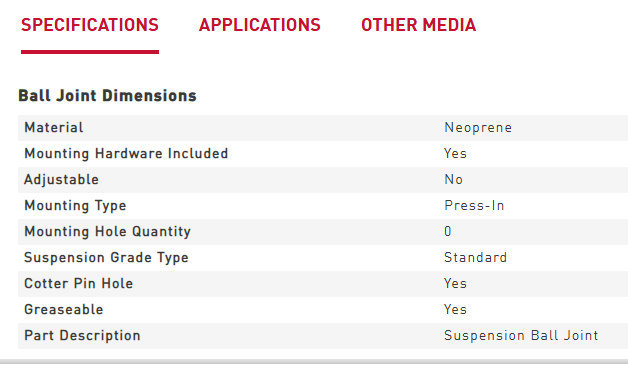Click the No value for Adjustable
The width and height of the screenshot is (628, 367).
pyautogui.click(x=453, y=179)
